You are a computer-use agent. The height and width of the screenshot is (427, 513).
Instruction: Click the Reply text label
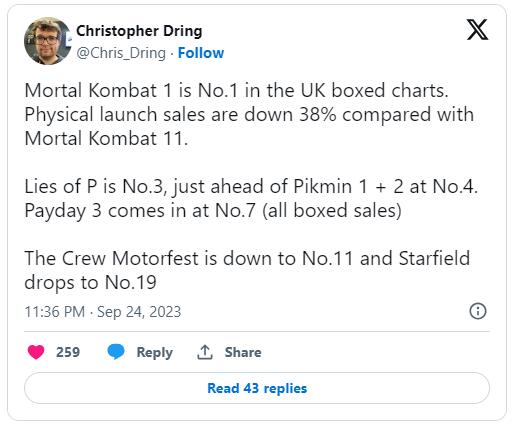coord(155,353)
